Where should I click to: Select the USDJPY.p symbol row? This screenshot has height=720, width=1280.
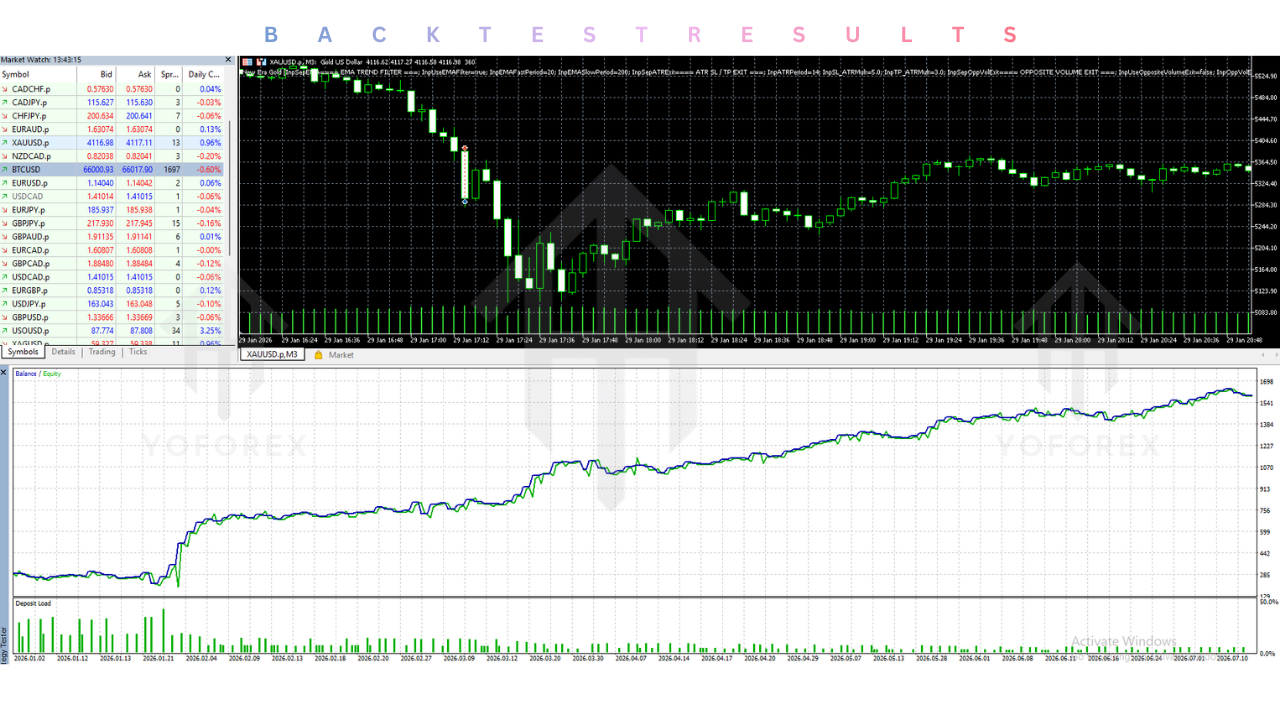tap(112, 304)
